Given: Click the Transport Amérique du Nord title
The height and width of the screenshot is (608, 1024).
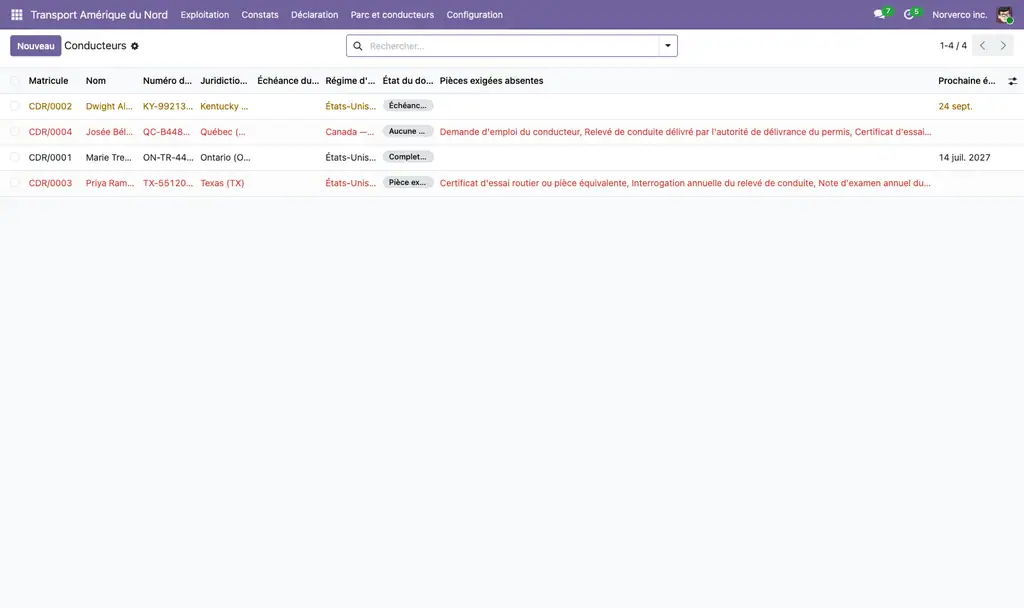Looking at the screenshot, I should [x=99, y=14].
